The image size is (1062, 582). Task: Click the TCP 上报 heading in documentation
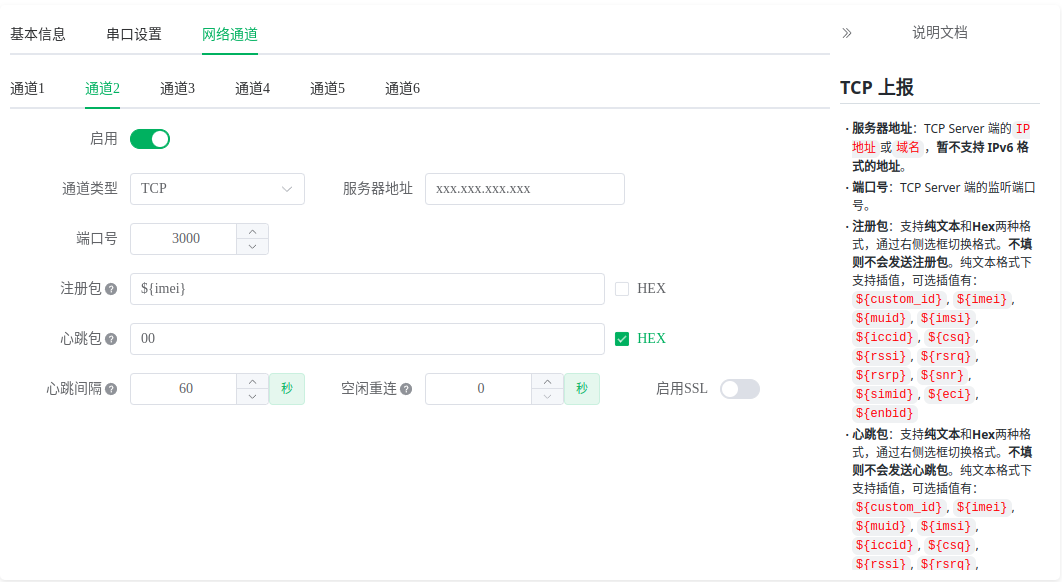click(x=877, y=87)
